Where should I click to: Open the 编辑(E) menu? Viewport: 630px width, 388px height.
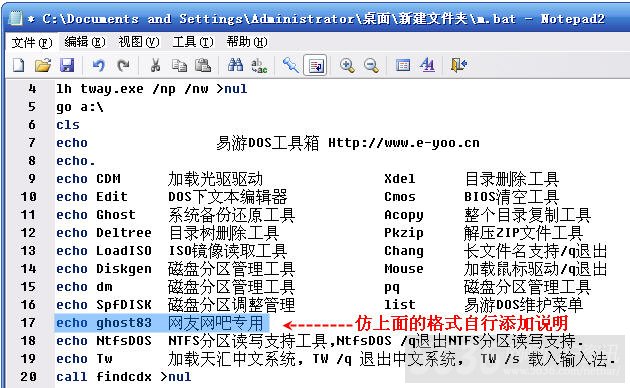pyautogui.click(x=85, y=42)
